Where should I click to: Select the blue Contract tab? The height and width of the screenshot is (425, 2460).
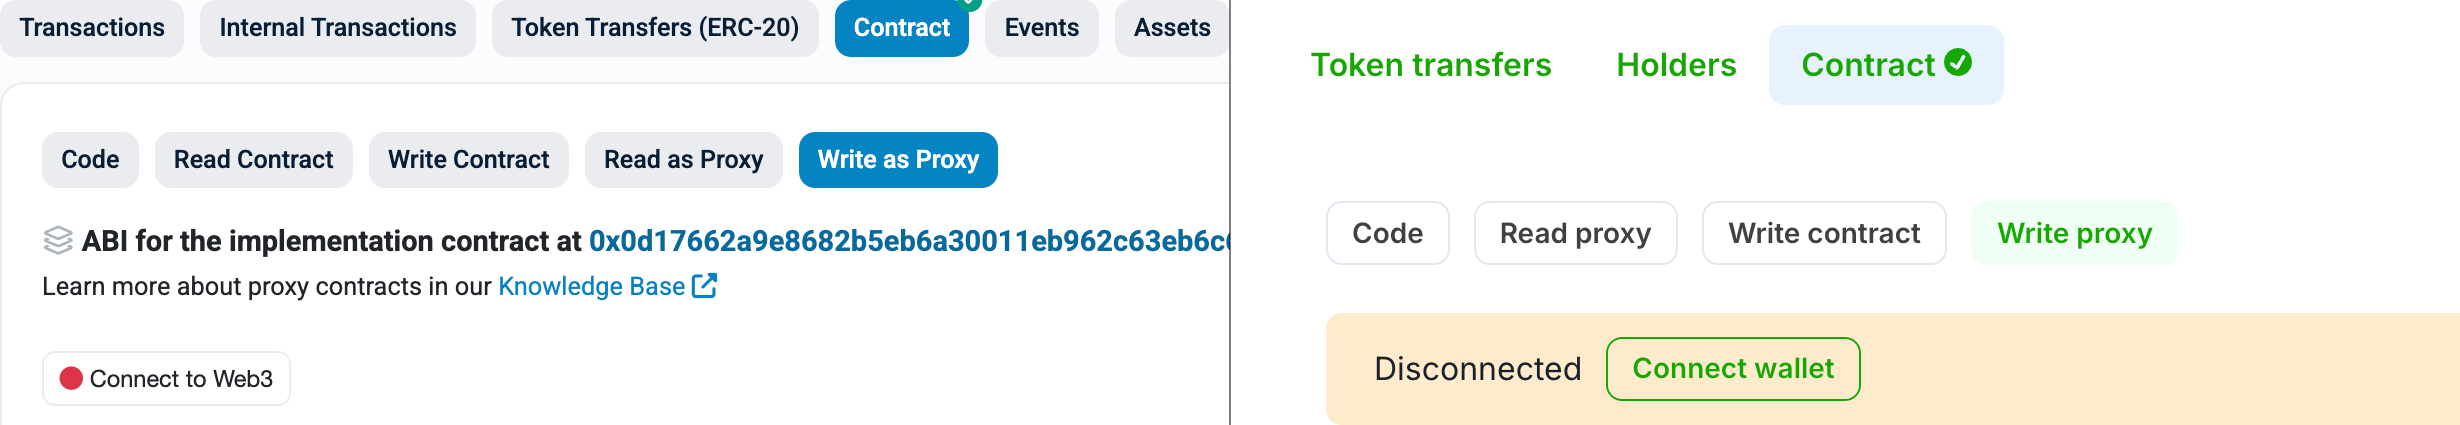(901, 28)
